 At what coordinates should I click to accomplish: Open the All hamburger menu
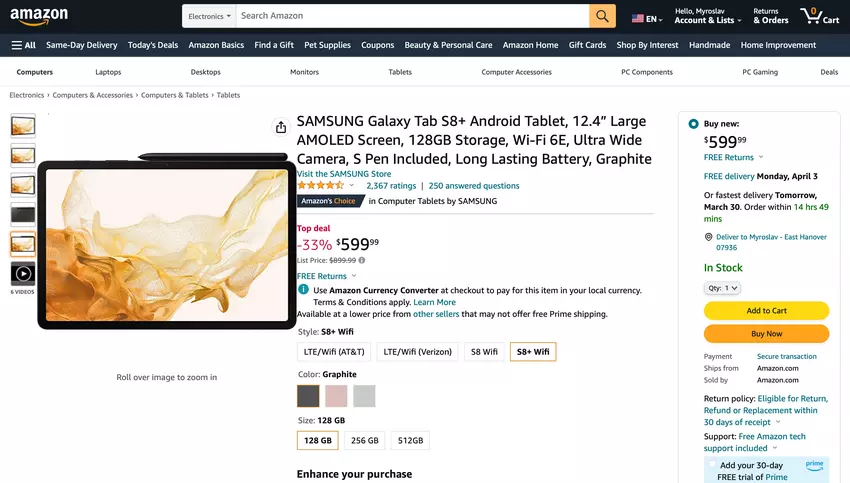(x=23, y=45)
